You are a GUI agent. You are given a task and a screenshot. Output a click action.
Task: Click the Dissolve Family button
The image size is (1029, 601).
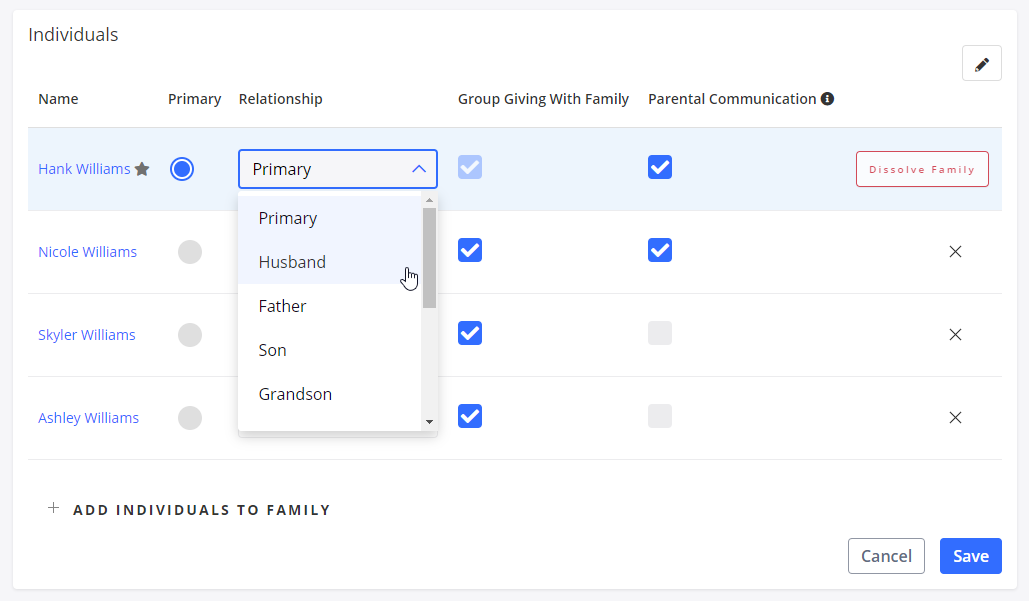pyautogui.click(x=921, y=169)
